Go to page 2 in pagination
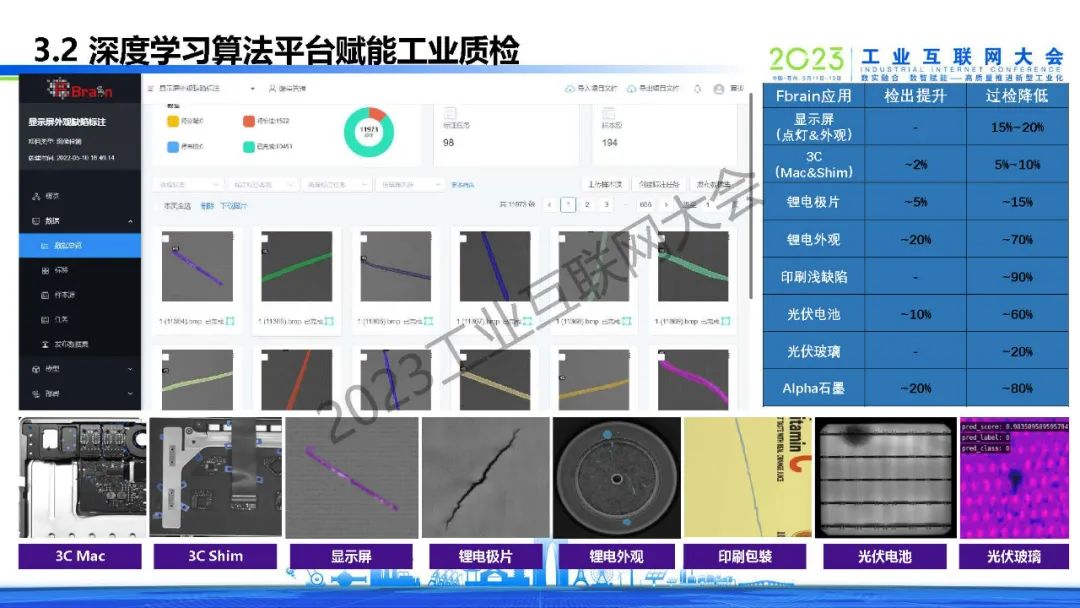Viewport: 1080px width, 608px height. coord(587,205)
